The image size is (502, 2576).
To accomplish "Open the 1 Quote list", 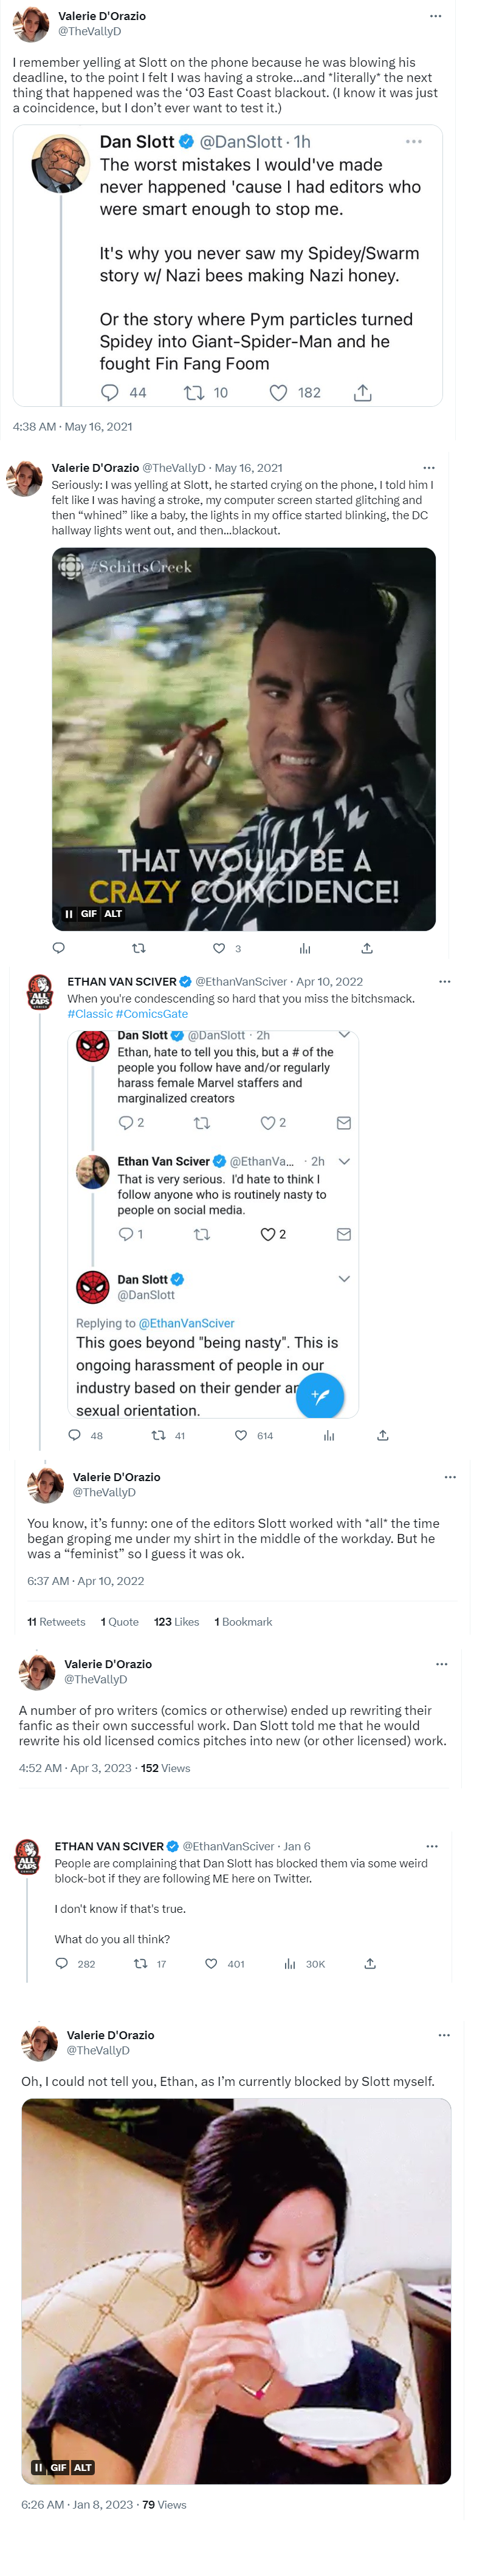I will click(120, 1622).
